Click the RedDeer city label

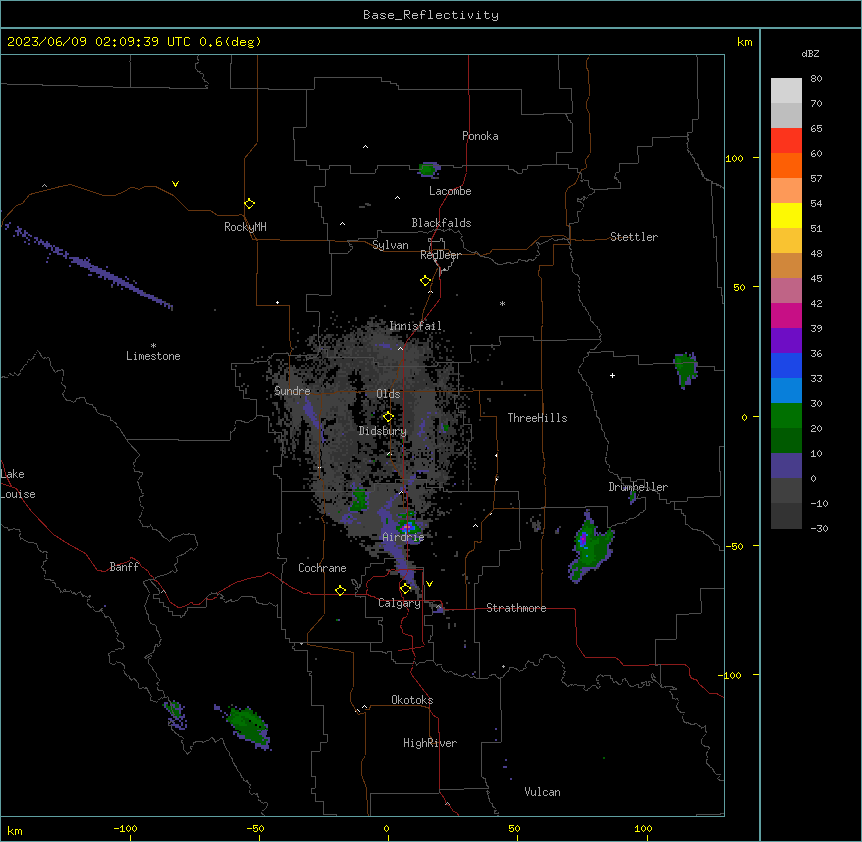click(440, 255)
